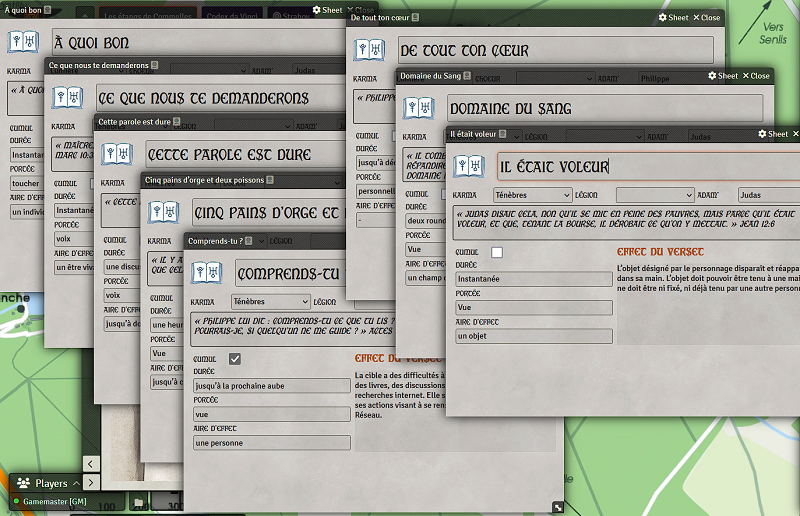Image resolution: width=800 pixels, height=516 pixels.
Task: Click book image in Cette parole est dure
Action: point(117,154)
